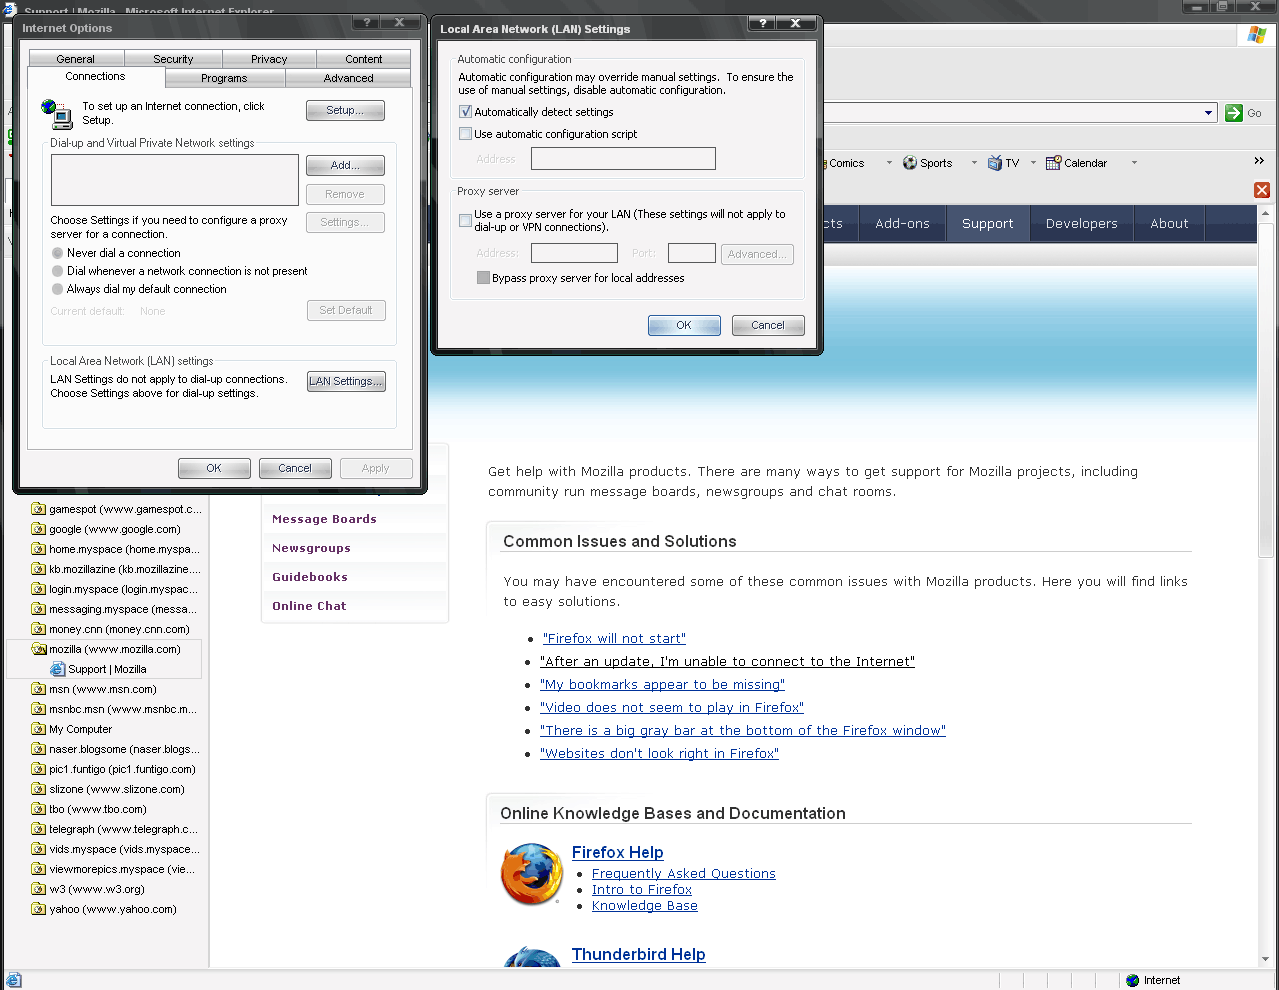
Task: Expand the Calendar dropdown arrow
Action: click(1134, 163)
